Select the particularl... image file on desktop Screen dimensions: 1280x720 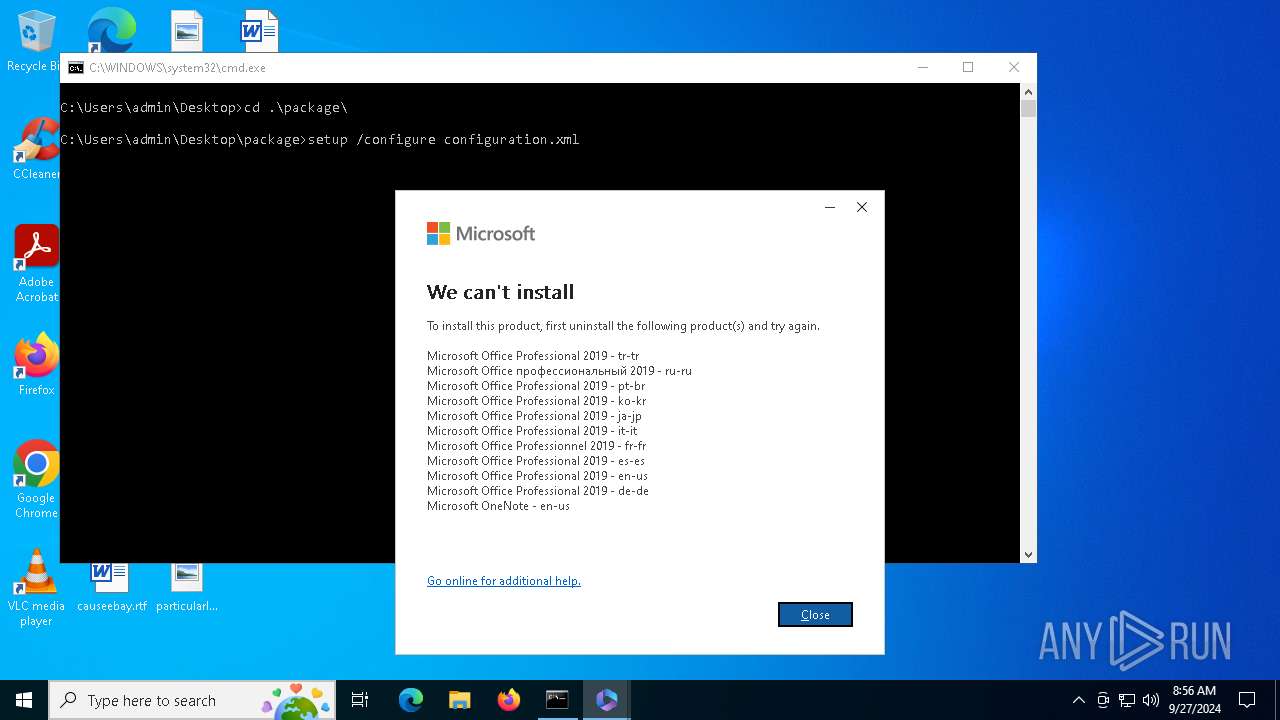point(187,588)
